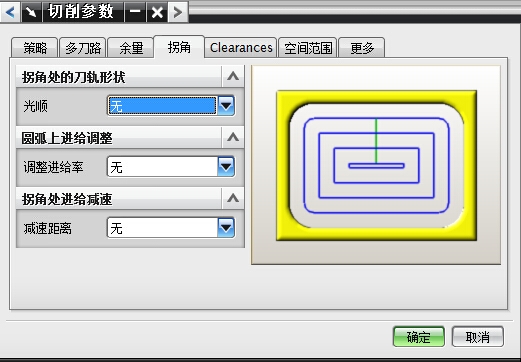Close the 切削参数 dialog with X
This screenshot has height=362, width=521.
point(157,12)
